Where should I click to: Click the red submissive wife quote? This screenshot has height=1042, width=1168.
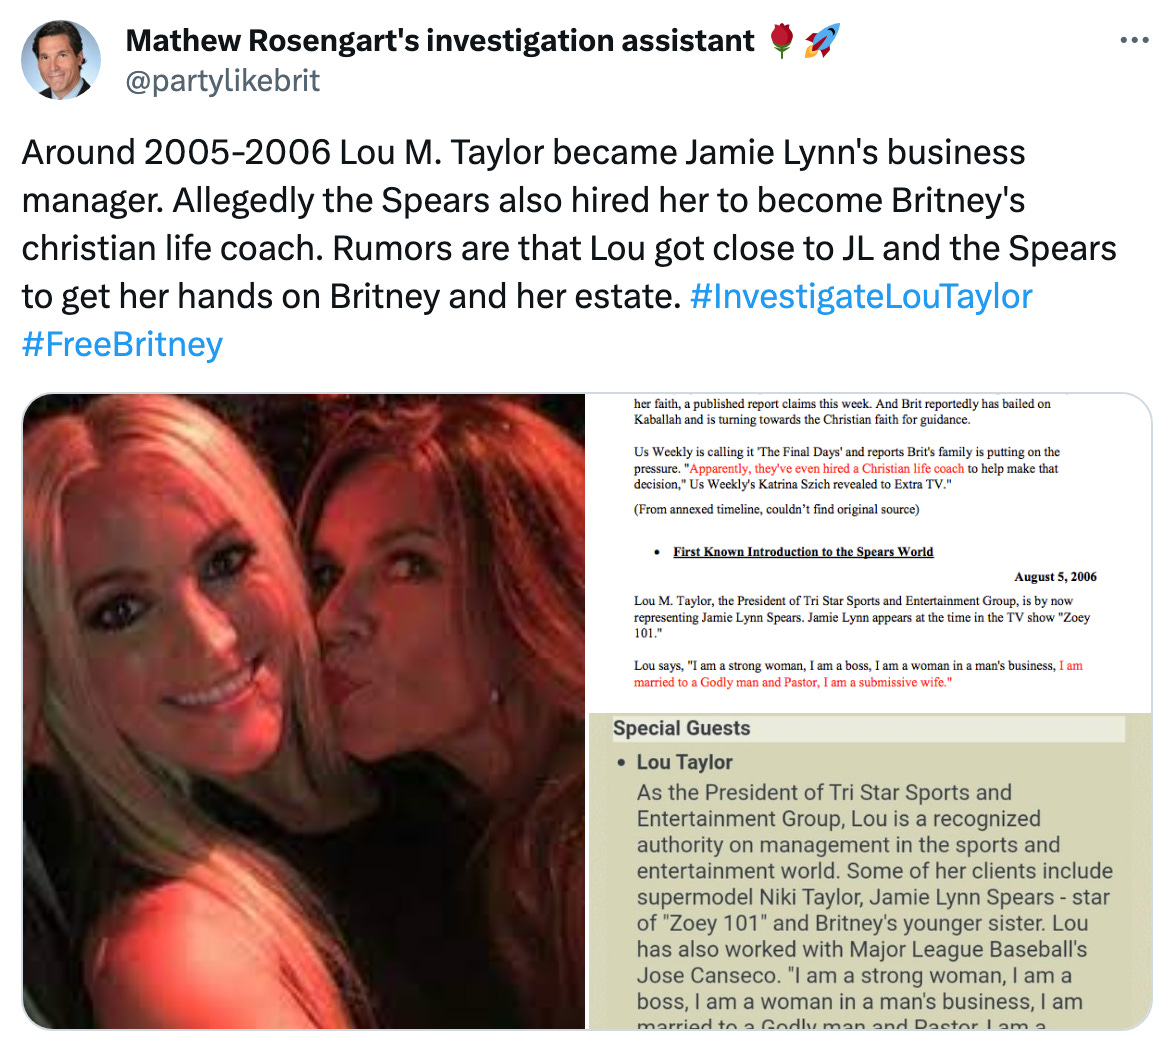[858, 674]
